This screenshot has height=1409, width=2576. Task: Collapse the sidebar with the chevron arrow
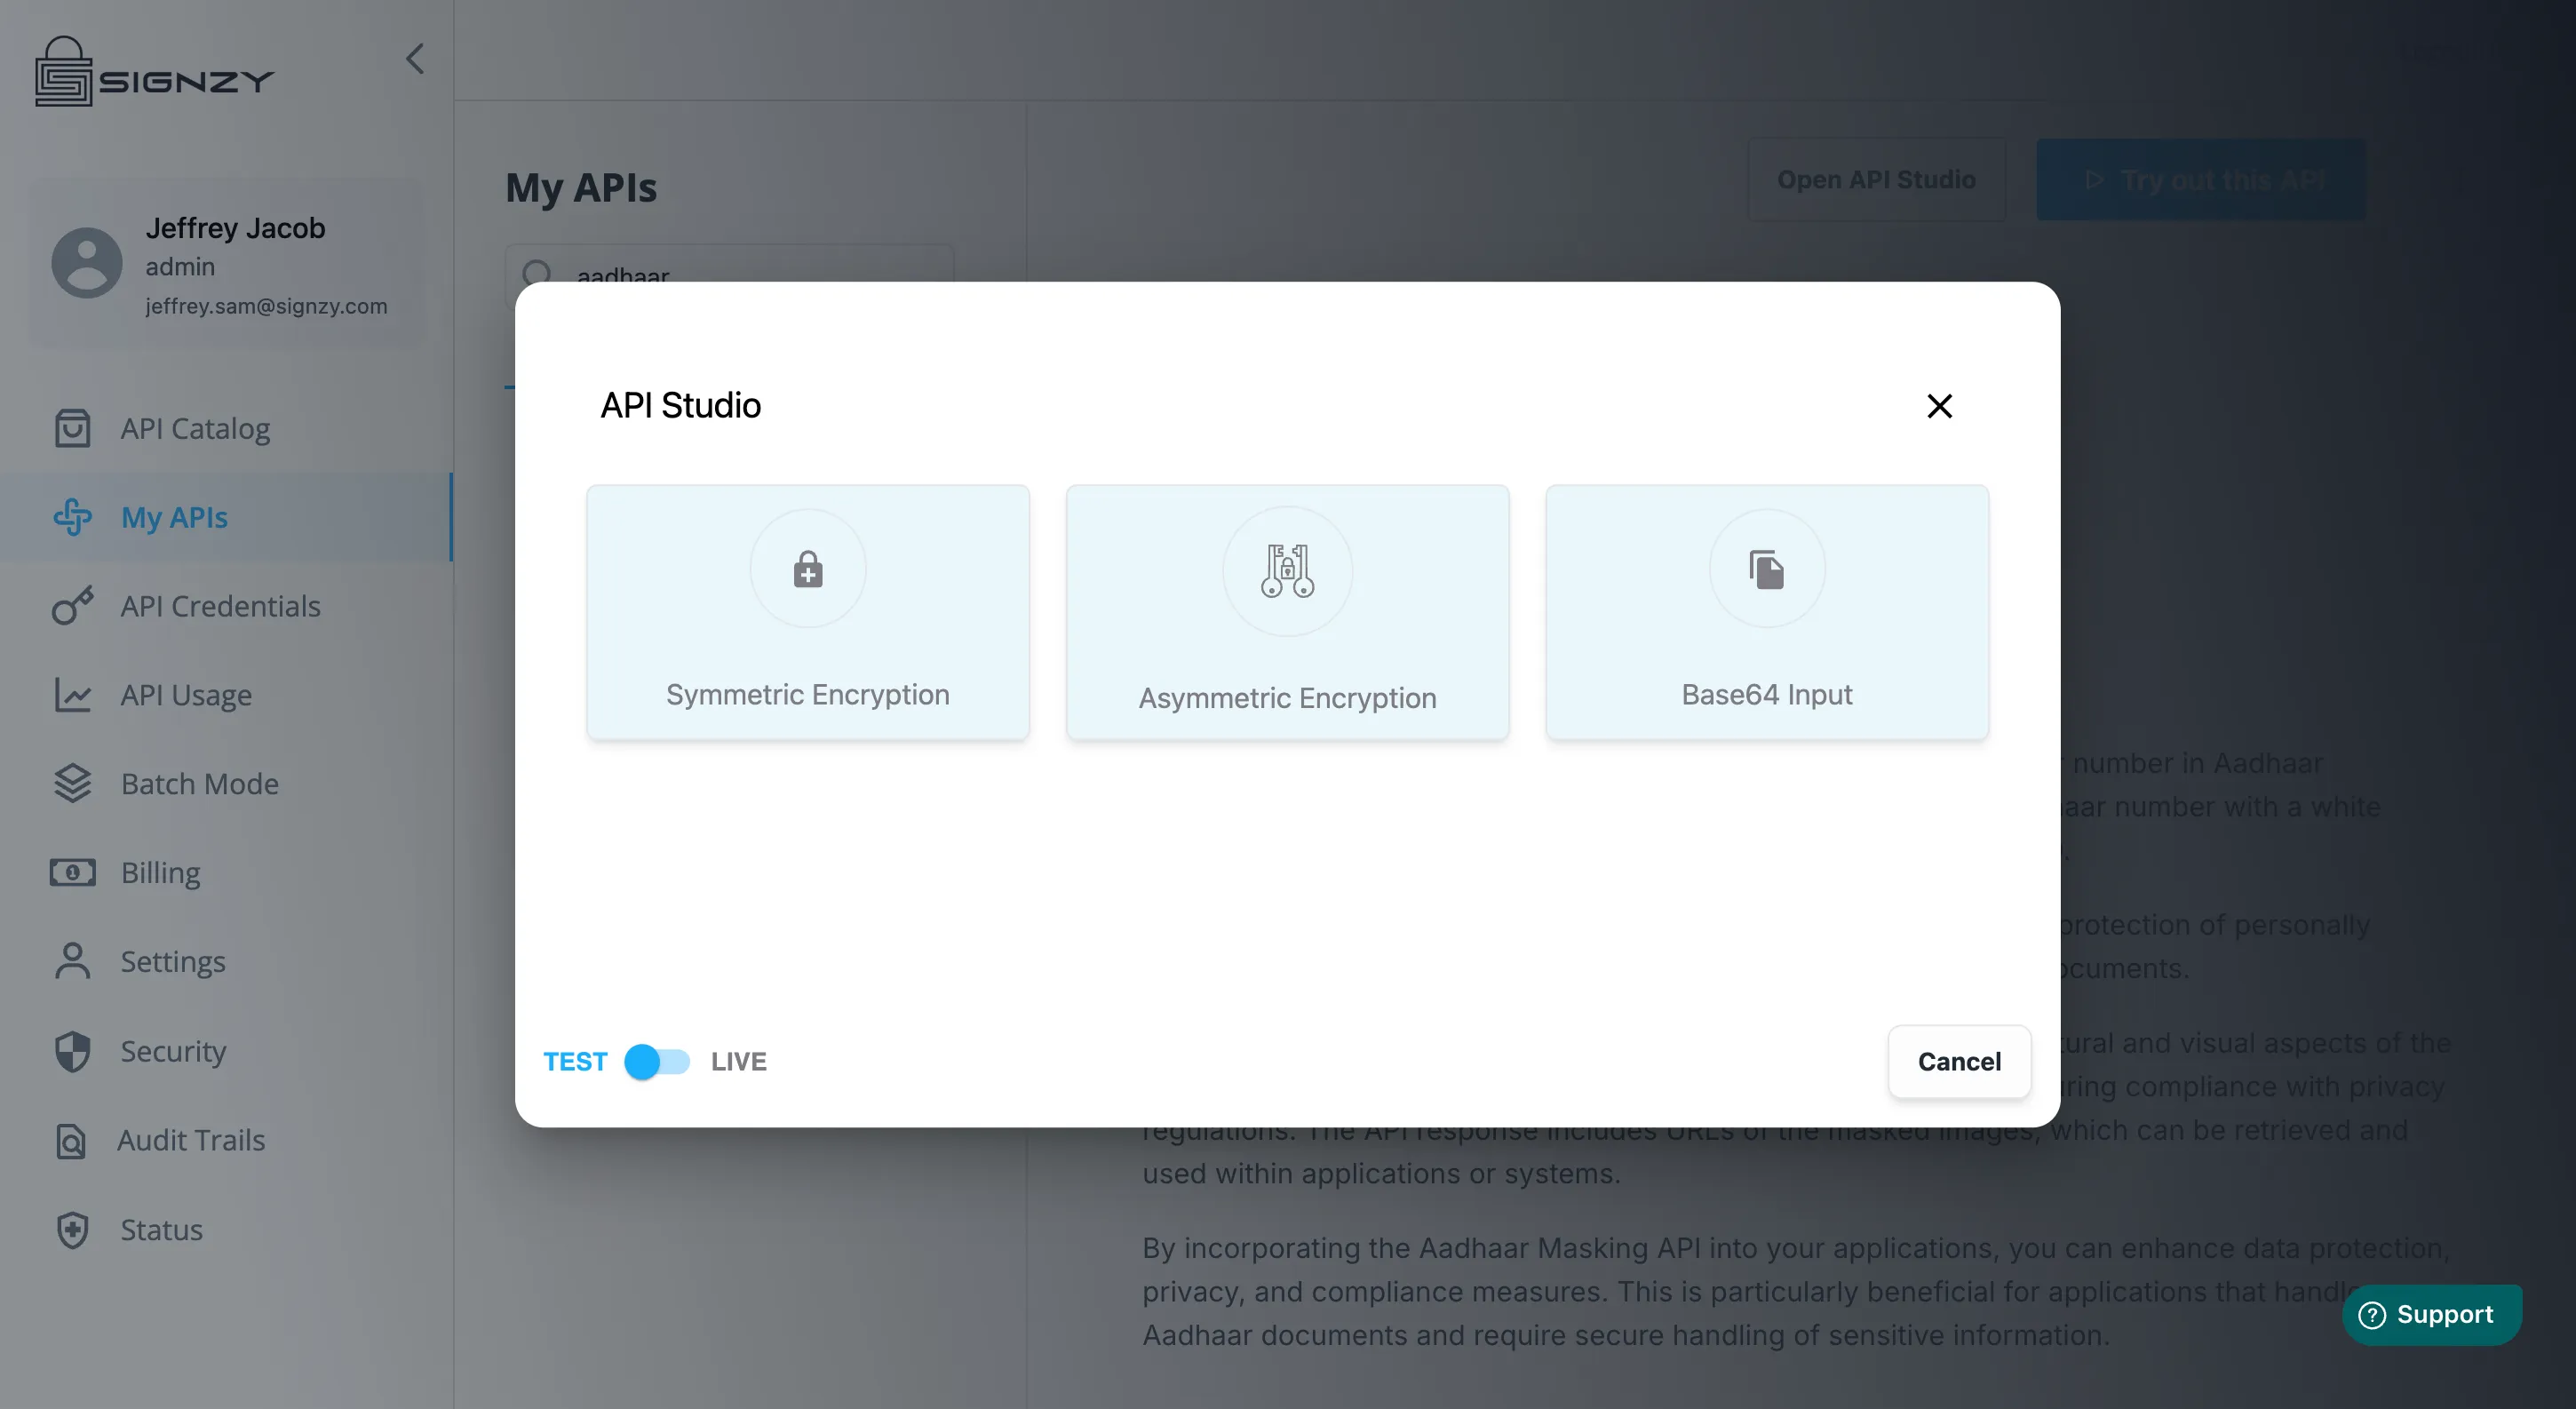tap(415, 59)
